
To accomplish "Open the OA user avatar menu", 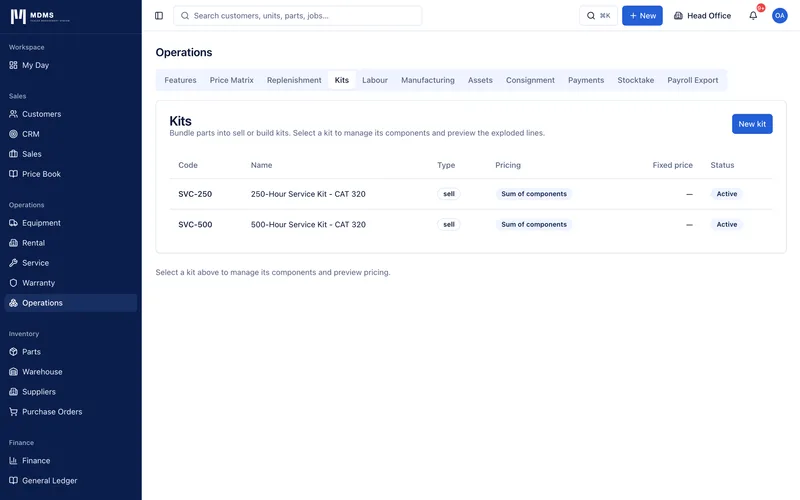I will point(779,16).
